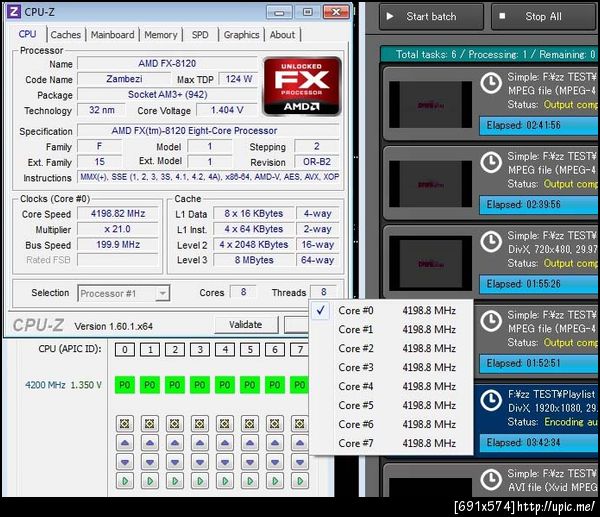Image resolution: width=600 pixels, height=517 pixels.
Task: Click the CPU-Z logo icon in title bar
Action: pos(14,12)
